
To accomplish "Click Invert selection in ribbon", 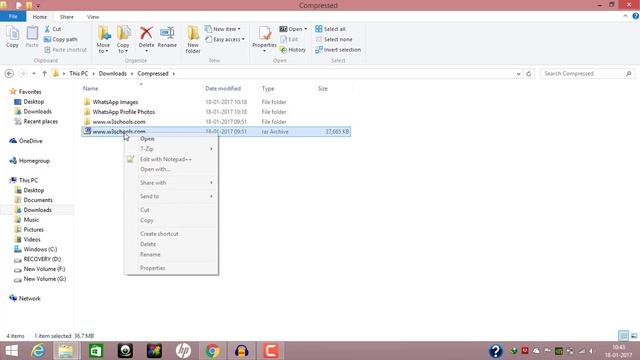I will click(x=338, y=49).
